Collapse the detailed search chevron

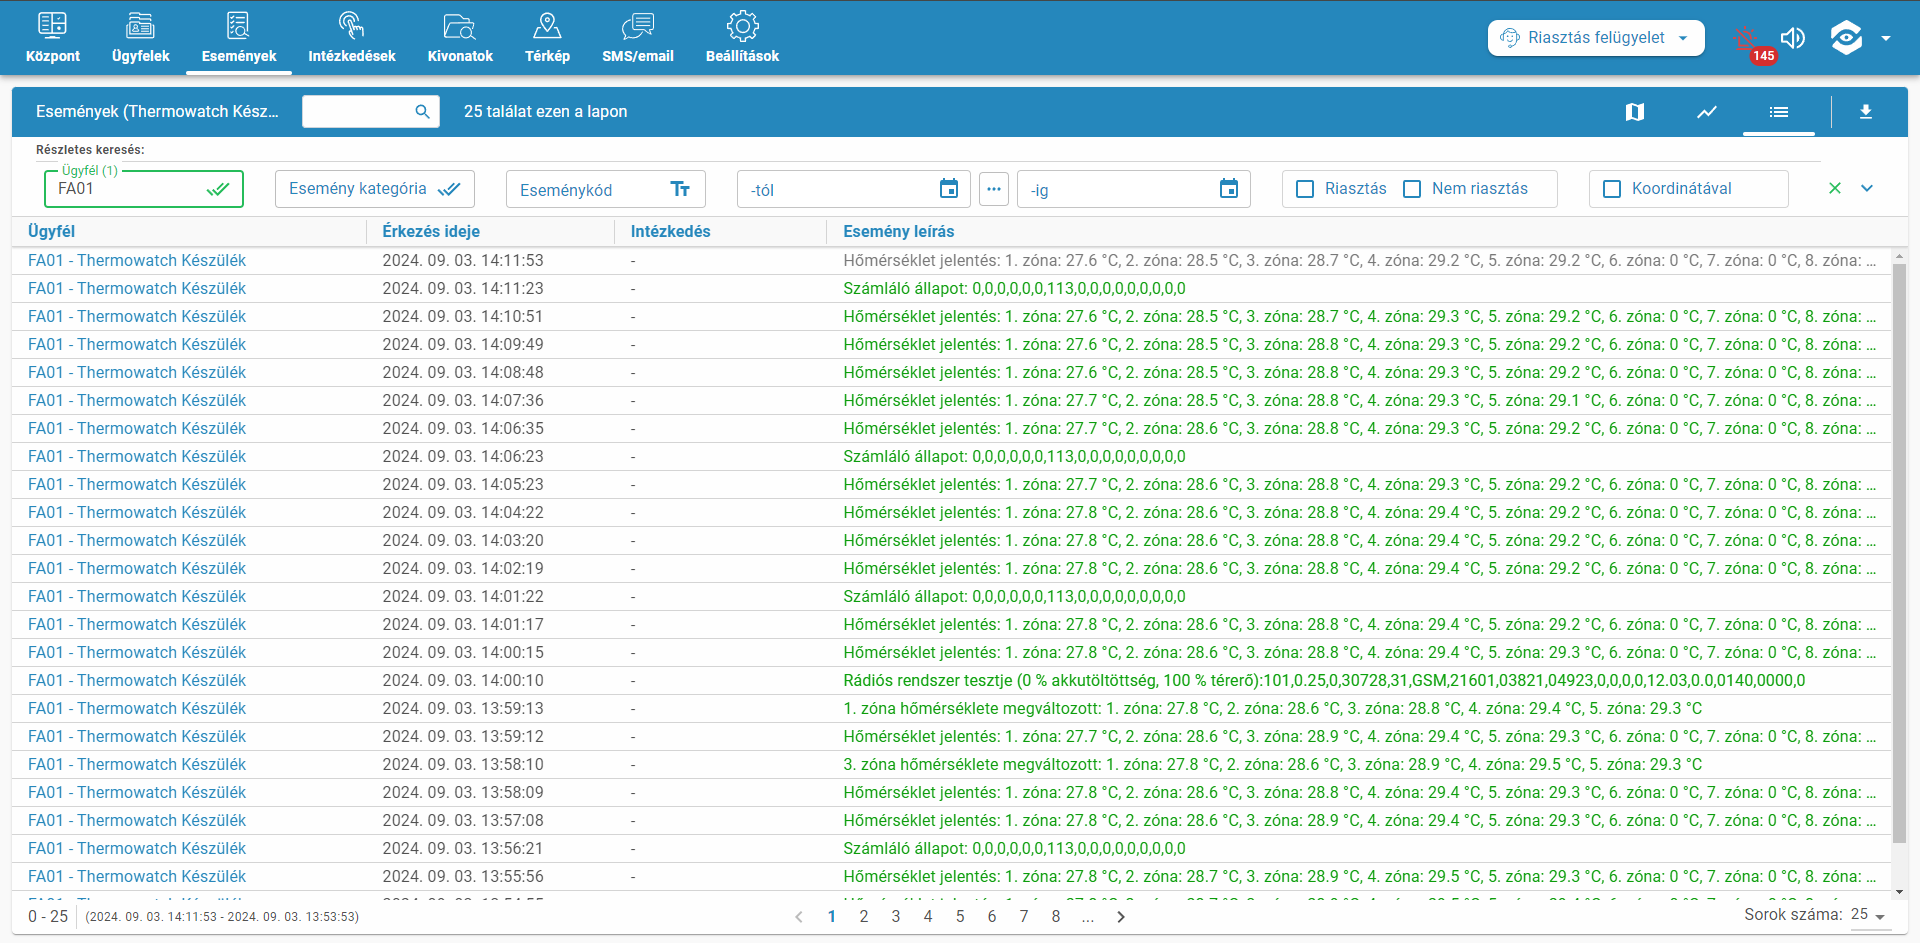pyautogui.click(x=1867, y=188)
